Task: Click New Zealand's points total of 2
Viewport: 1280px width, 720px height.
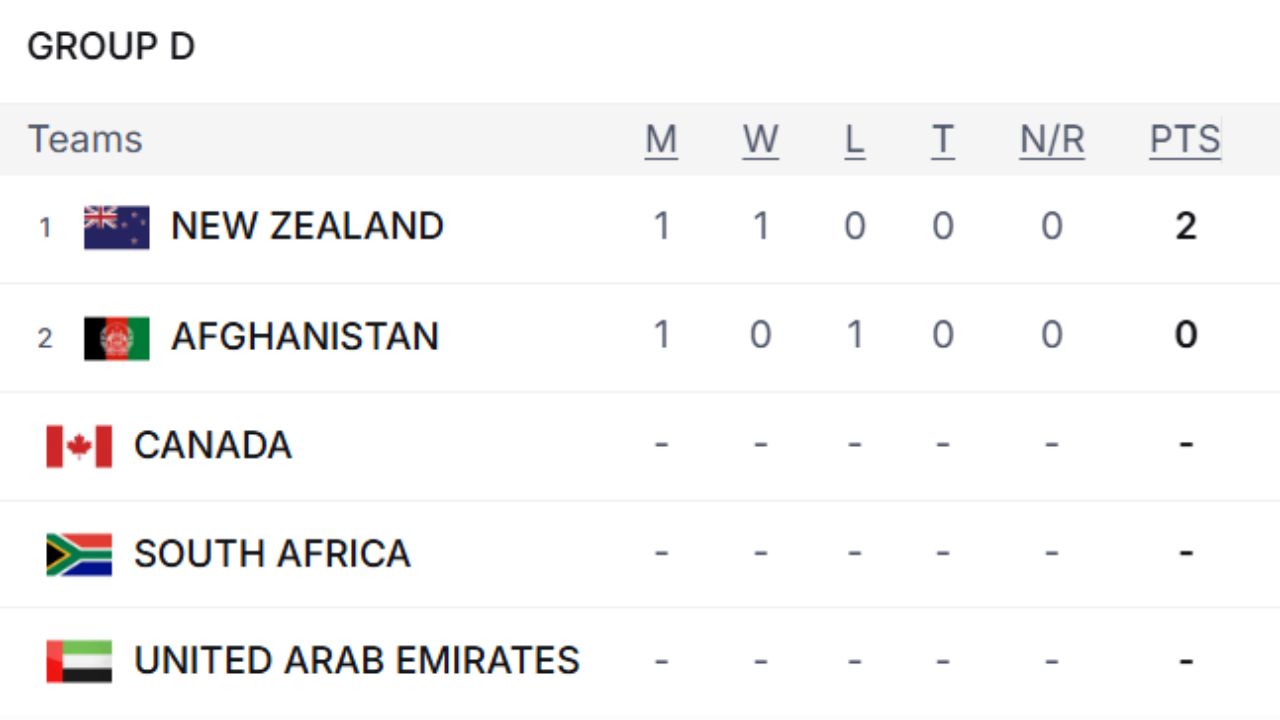Action: (1185, 225)
